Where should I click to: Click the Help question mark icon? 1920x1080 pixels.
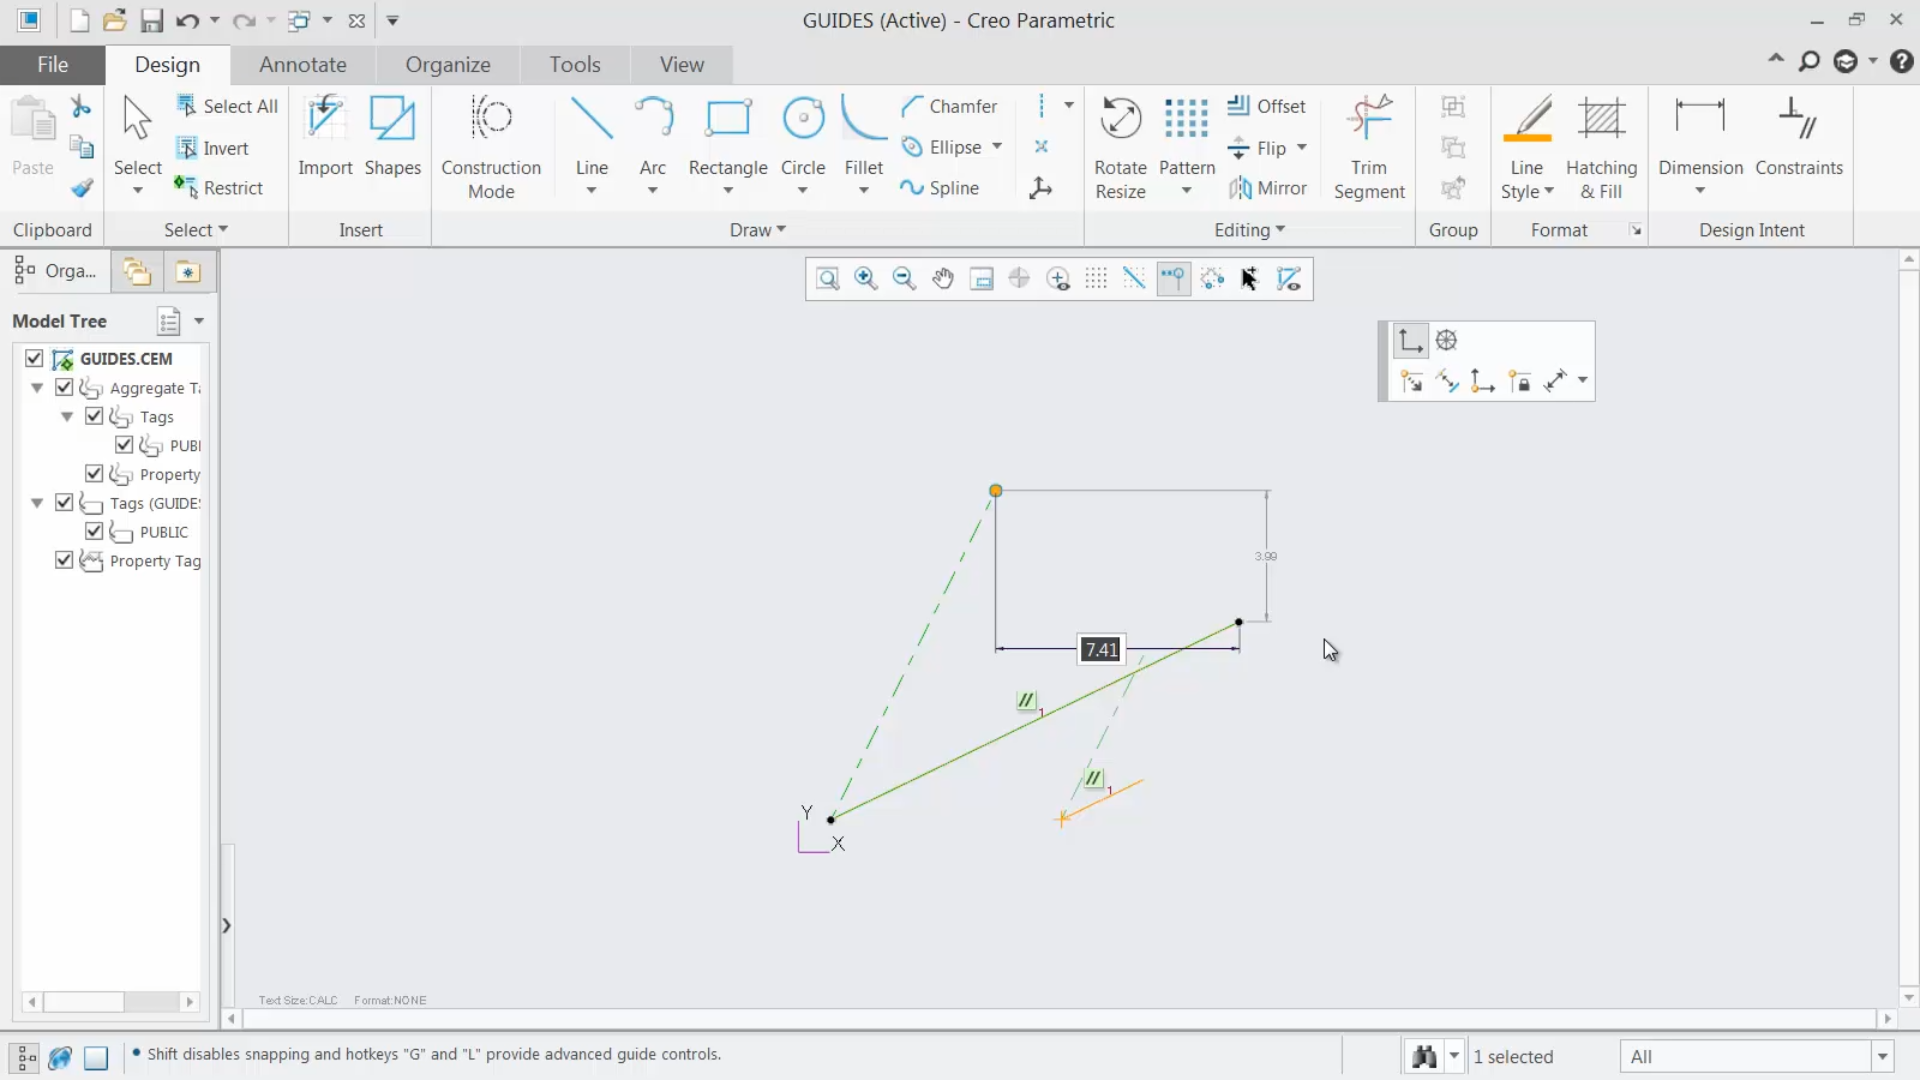tap(1901, 62)
